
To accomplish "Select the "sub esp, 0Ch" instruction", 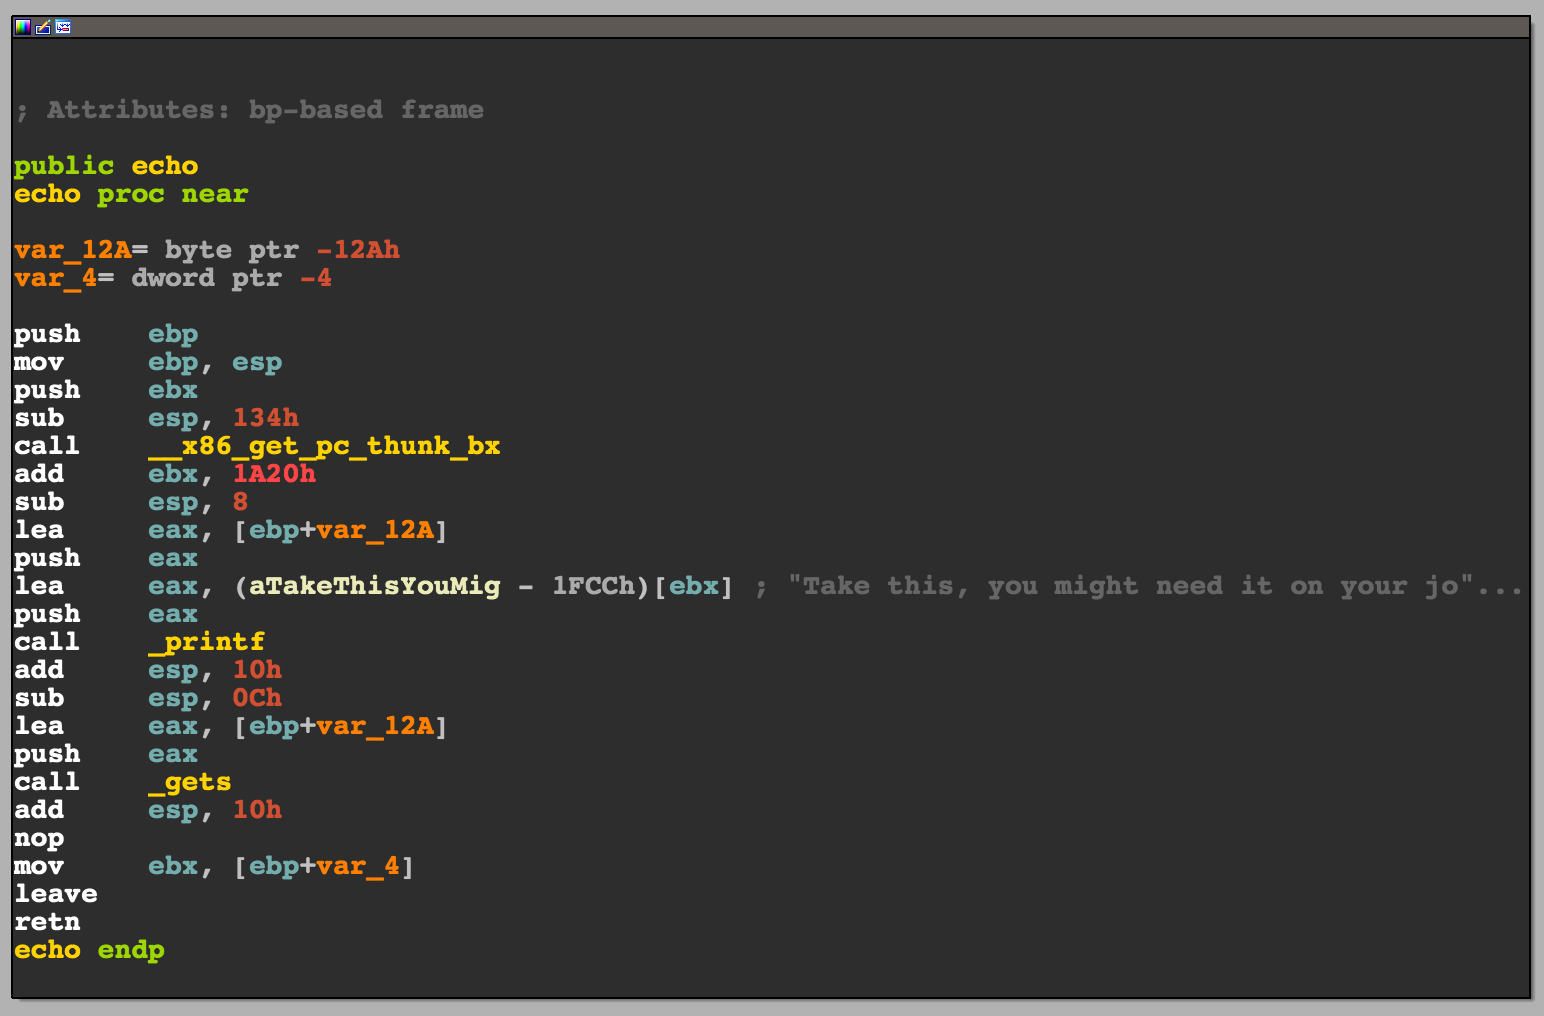I will [148, 698].
